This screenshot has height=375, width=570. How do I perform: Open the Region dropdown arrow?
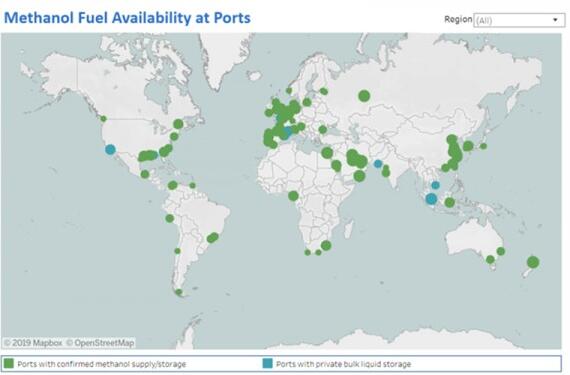point(555,20)
